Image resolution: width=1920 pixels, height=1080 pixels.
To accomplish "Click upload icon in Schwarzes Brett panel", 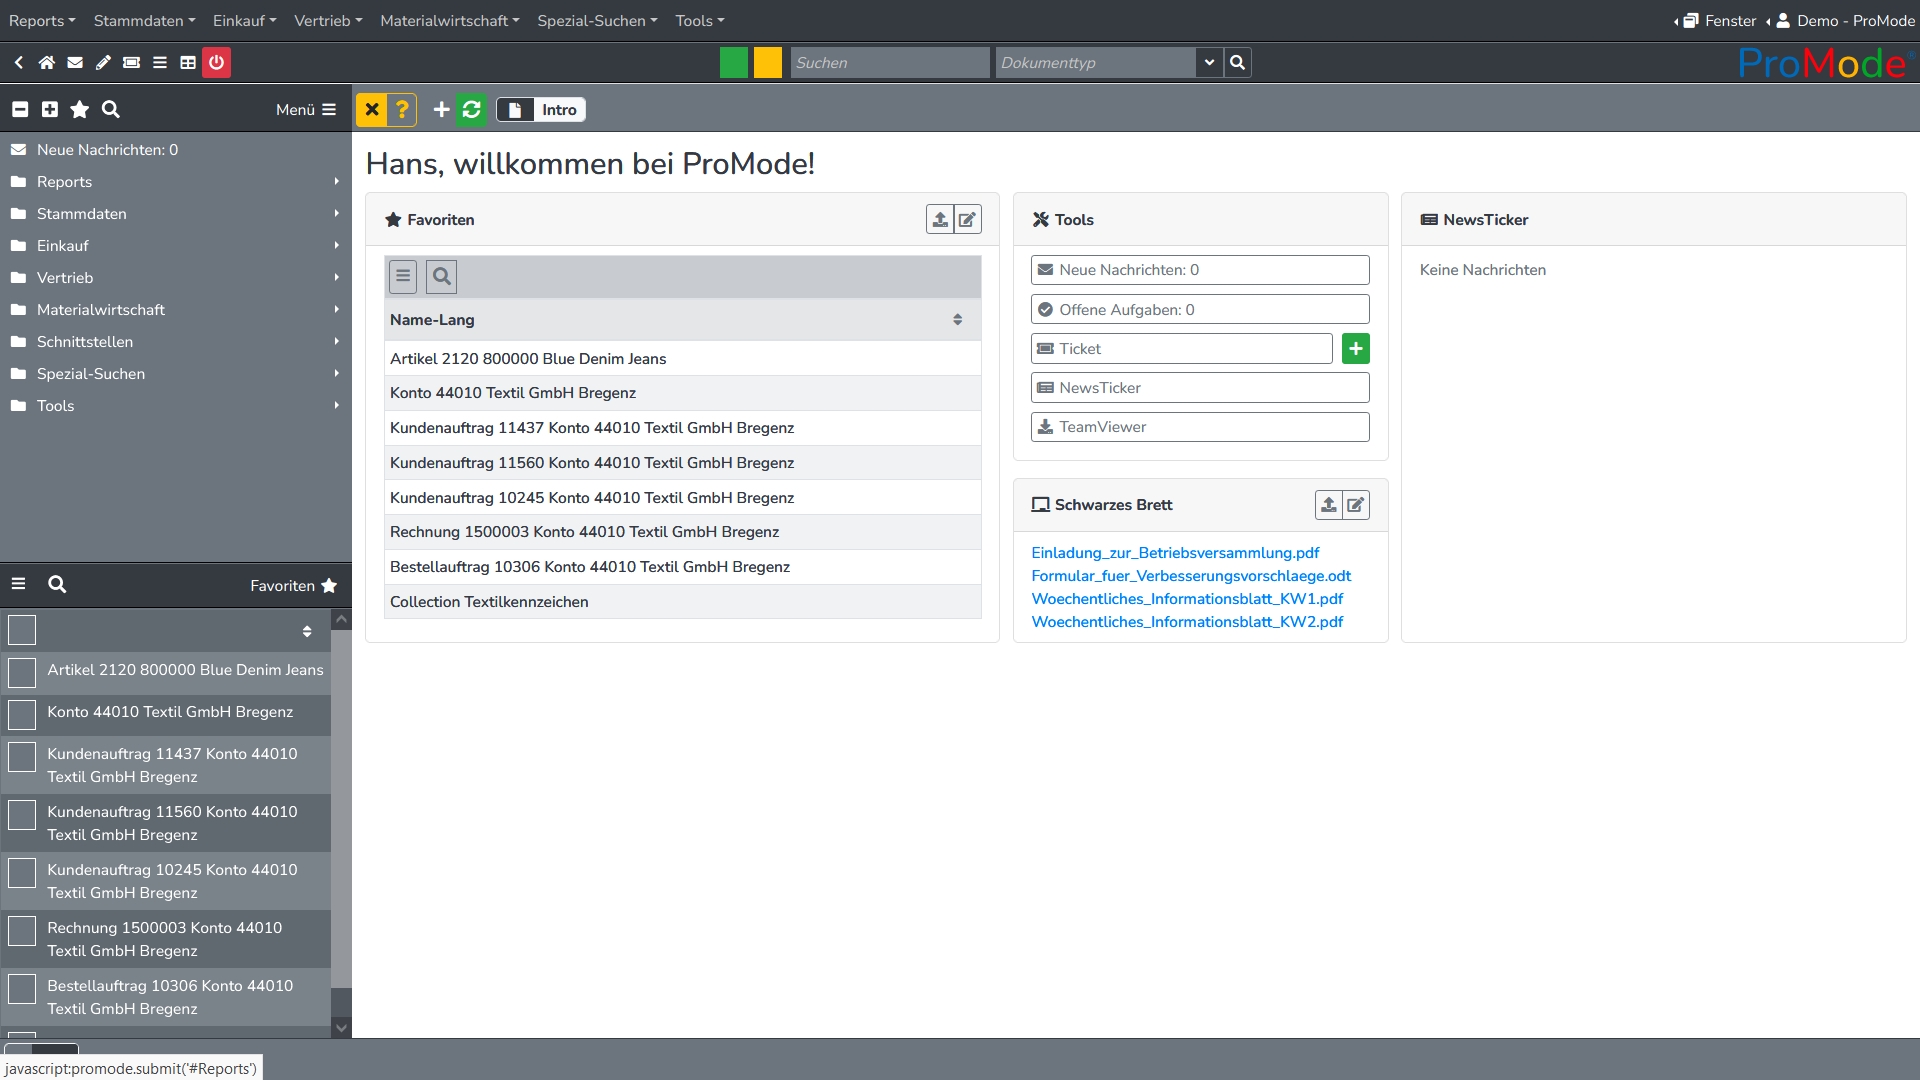I will click(x=1328, y=505).
